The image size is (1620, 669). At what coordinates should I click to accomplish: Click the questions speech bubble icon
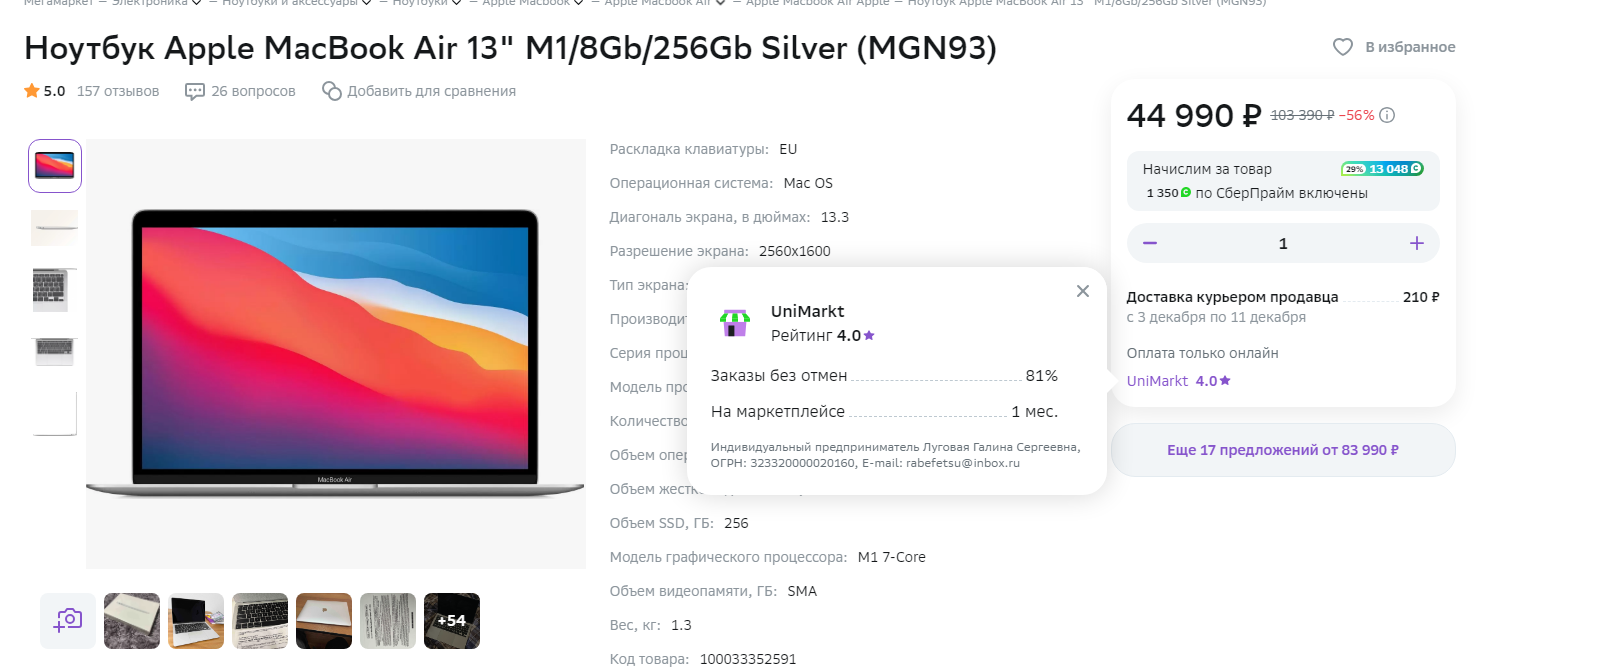click(x=195, y=92)
